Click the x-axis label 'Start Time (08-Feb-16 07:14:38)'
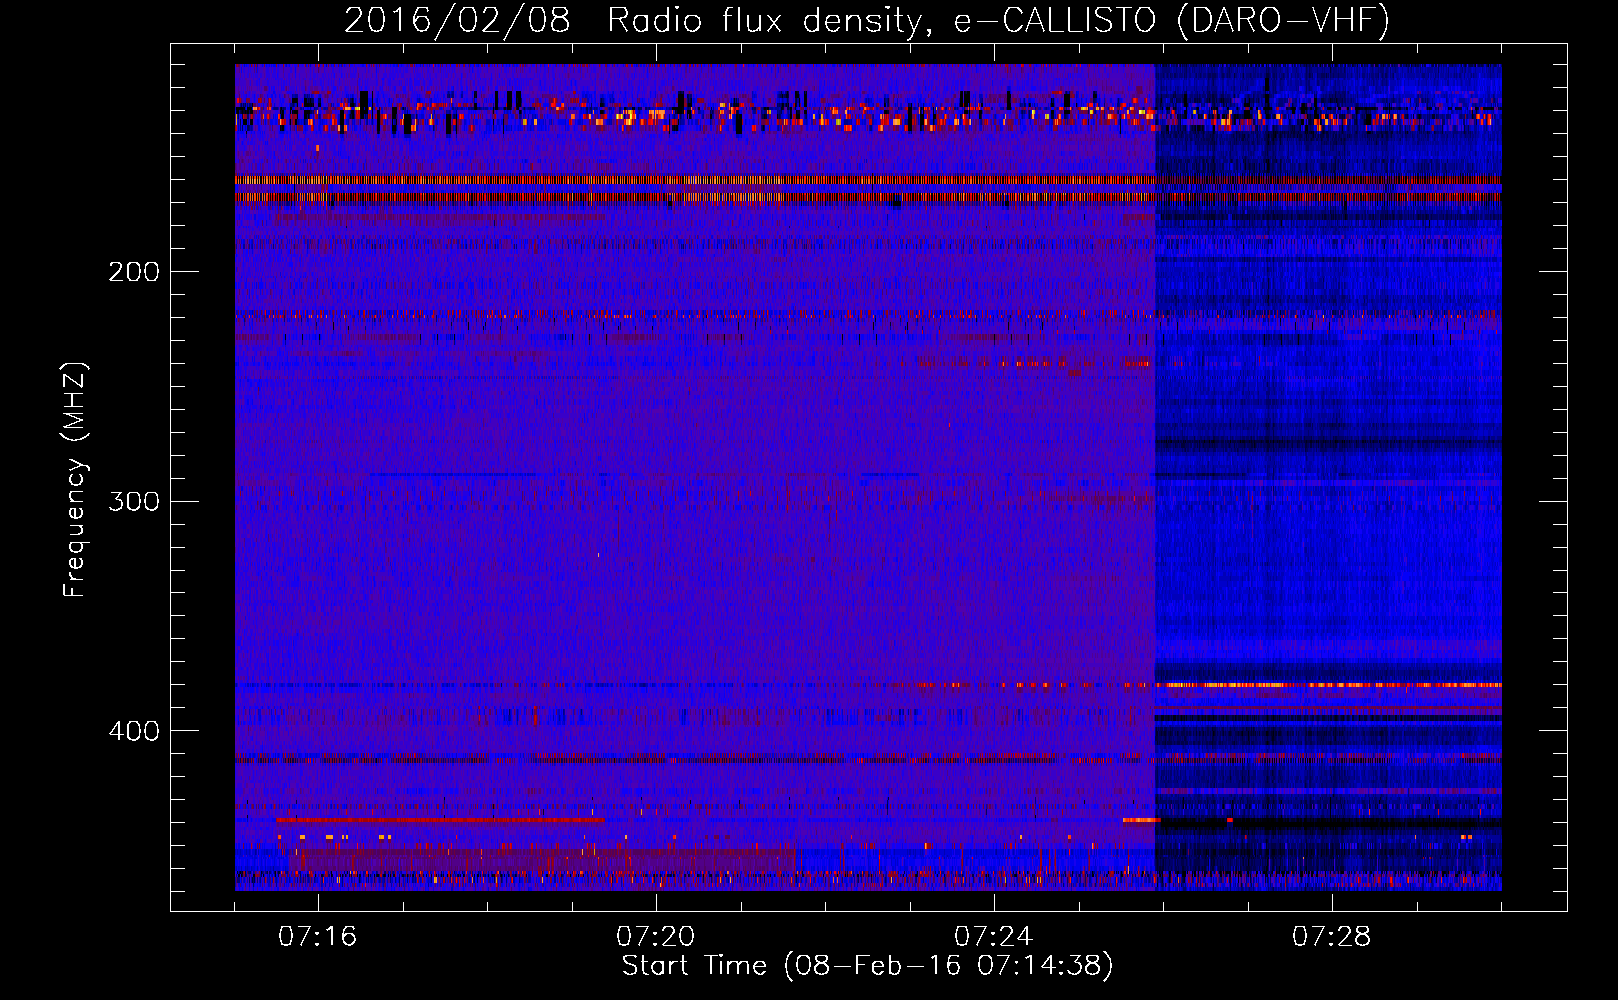The image size is (1618, 1000). coord(867,966)
